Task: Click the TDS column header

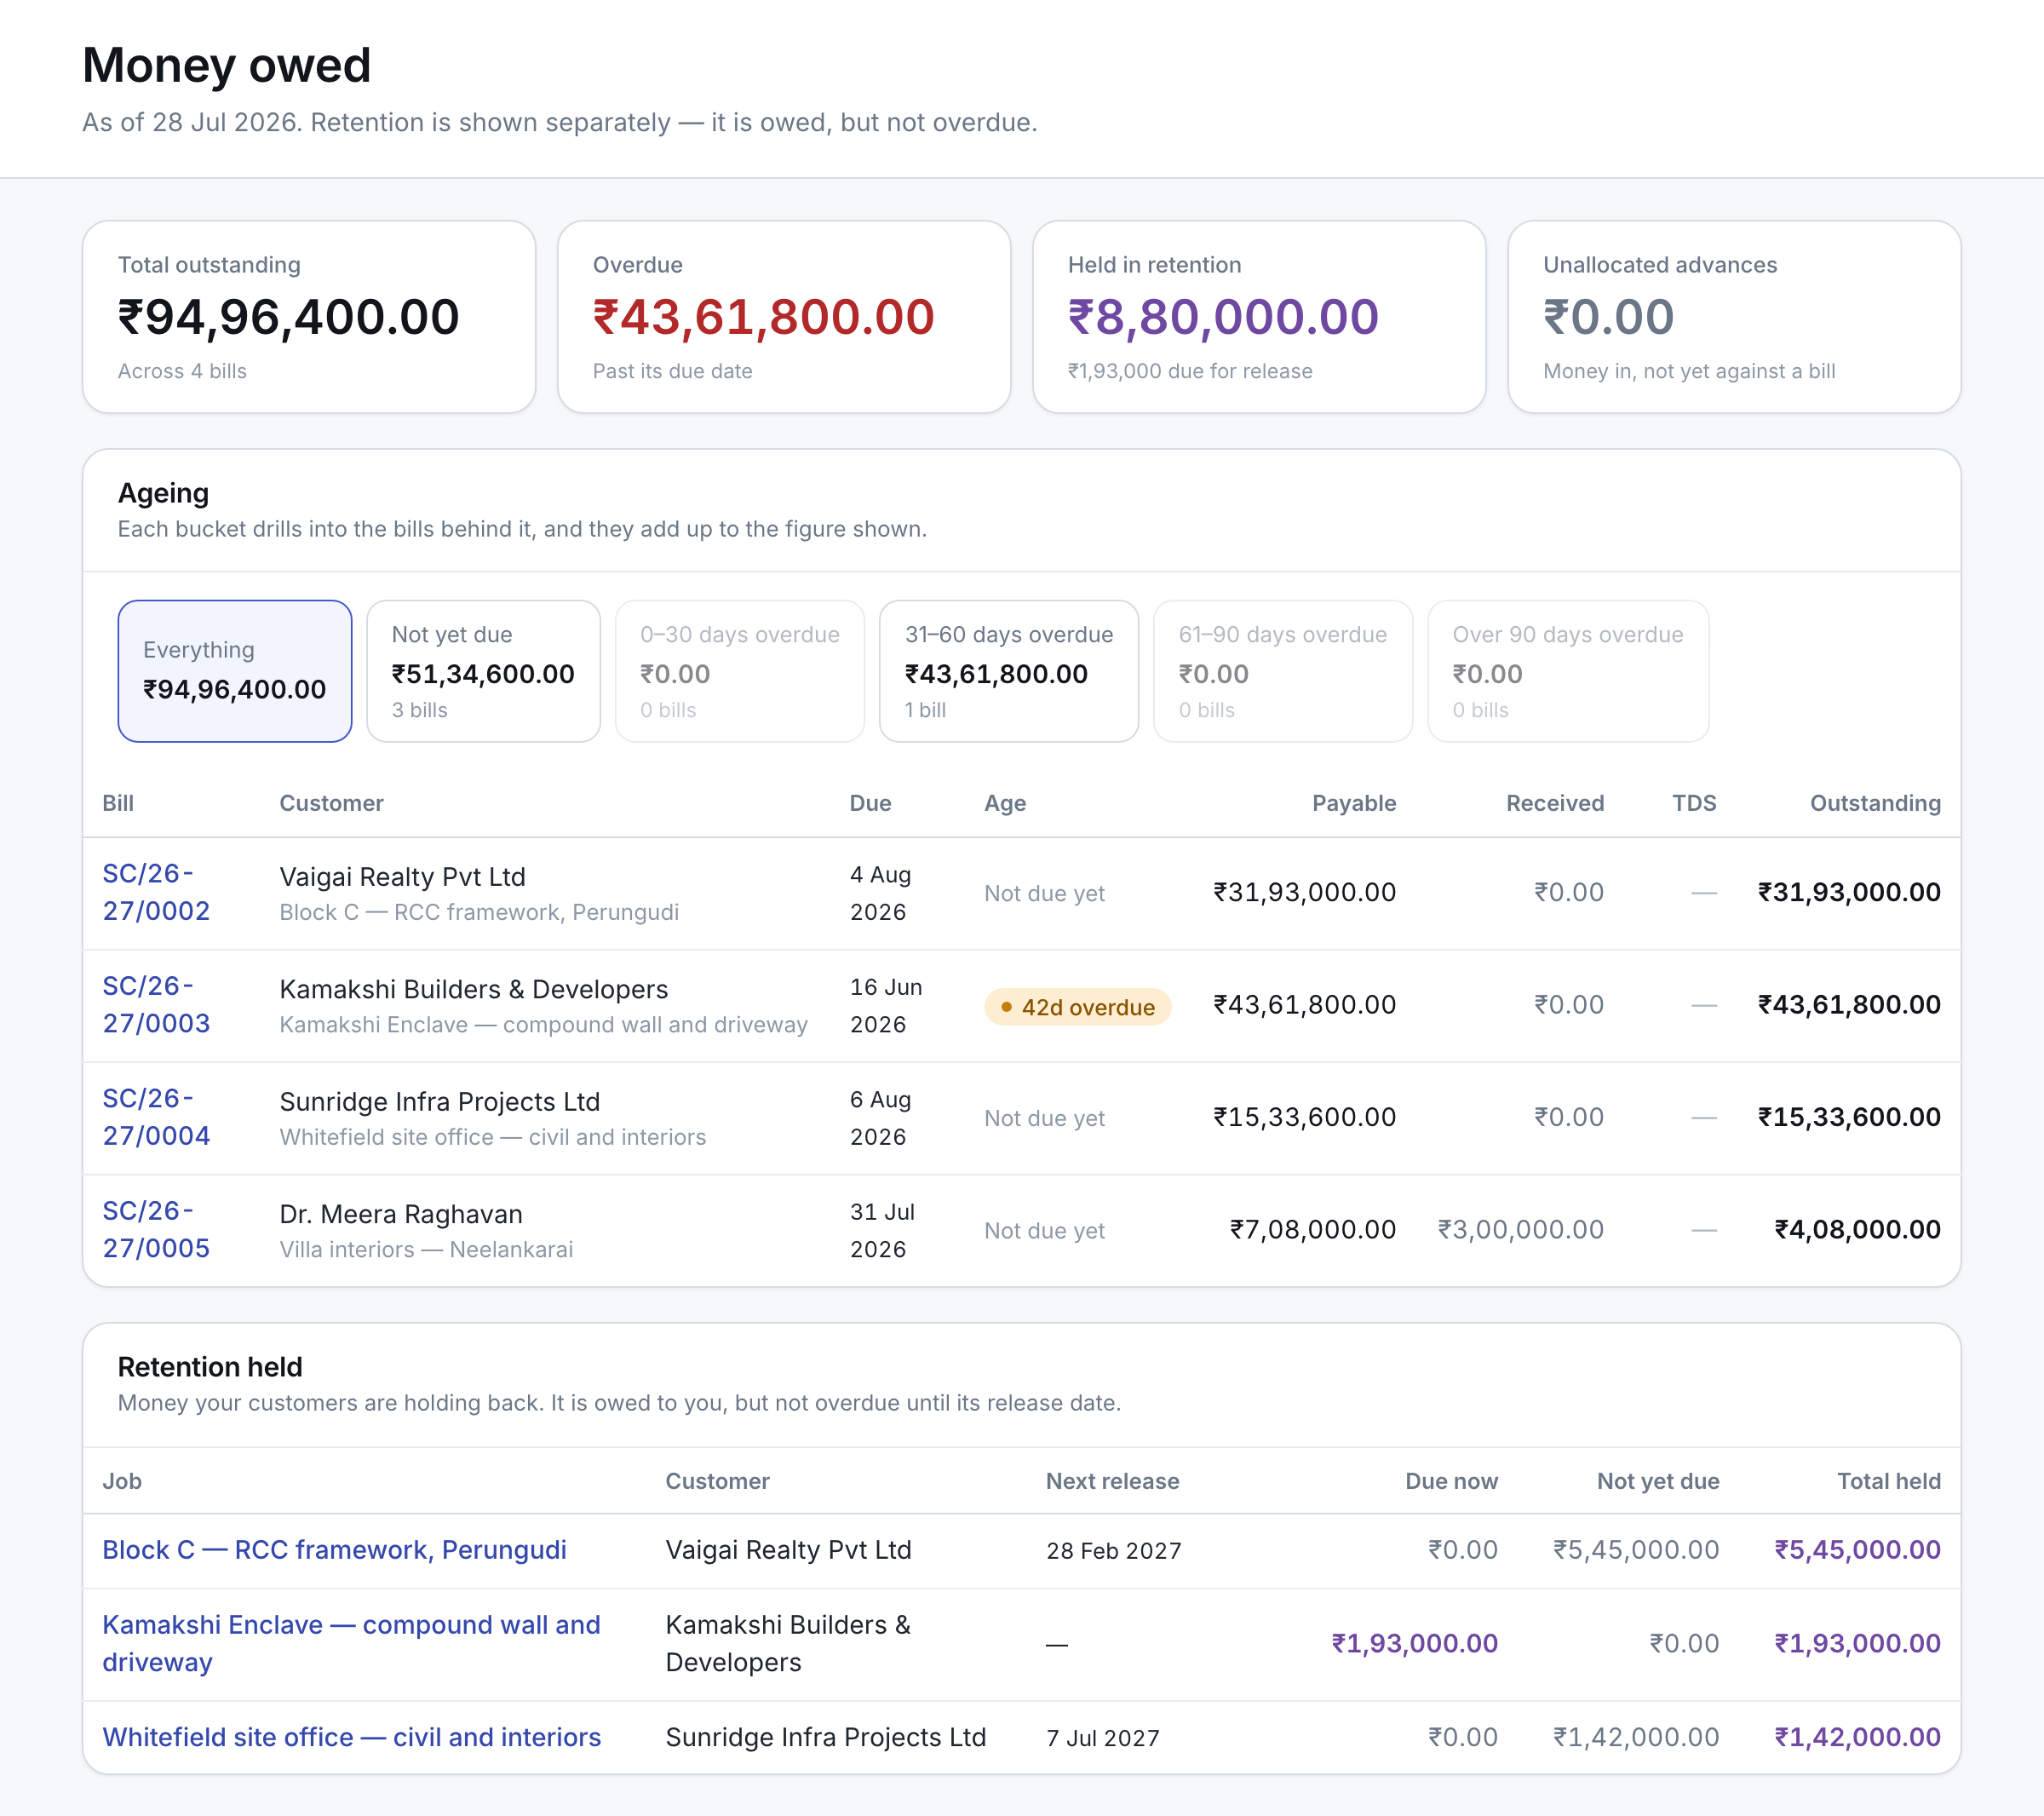Action: pos(1694,803)
